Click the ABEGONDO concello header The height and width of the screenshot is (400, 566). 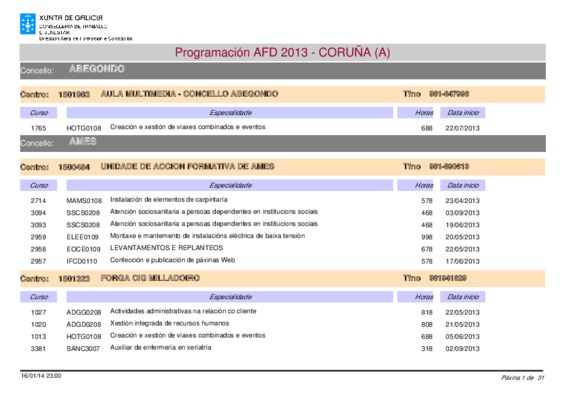283,70
